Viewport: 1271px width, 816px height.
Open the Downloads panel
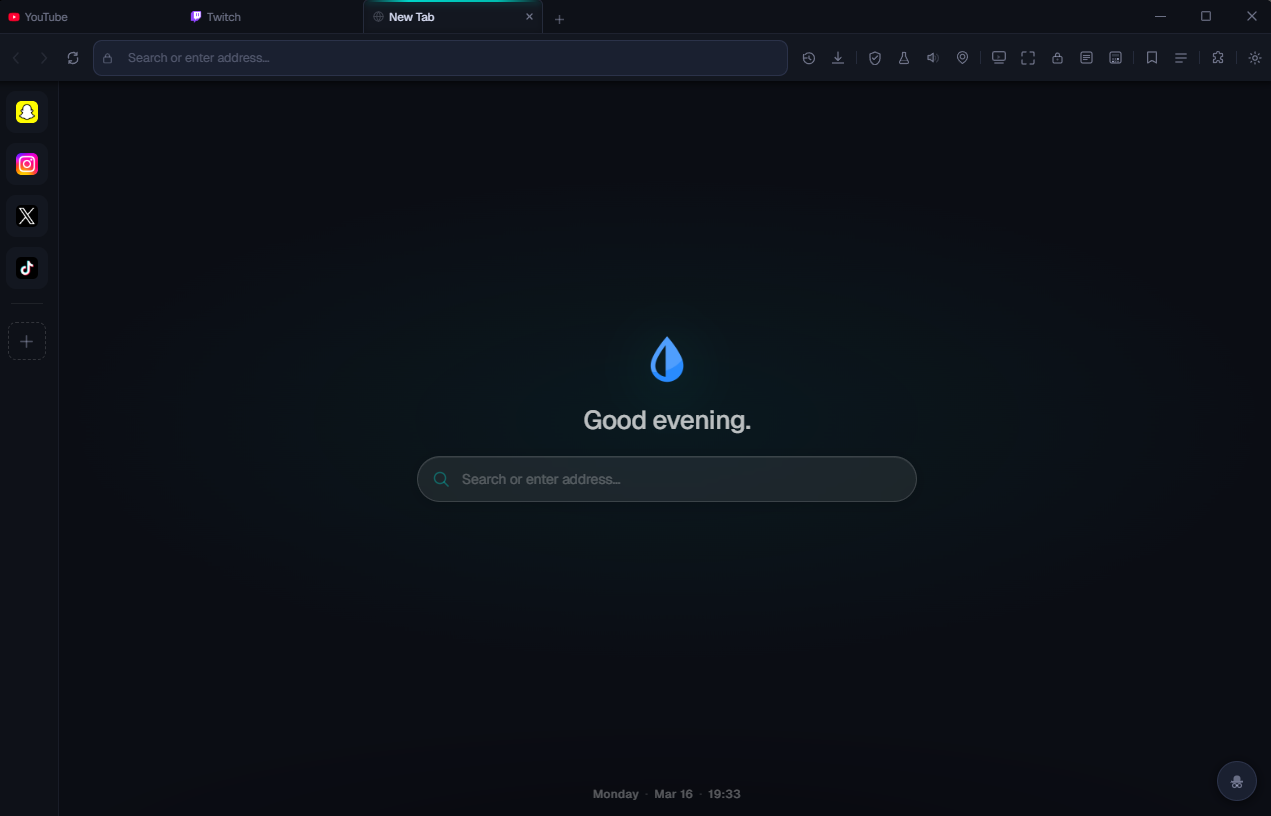click(837, 57)
